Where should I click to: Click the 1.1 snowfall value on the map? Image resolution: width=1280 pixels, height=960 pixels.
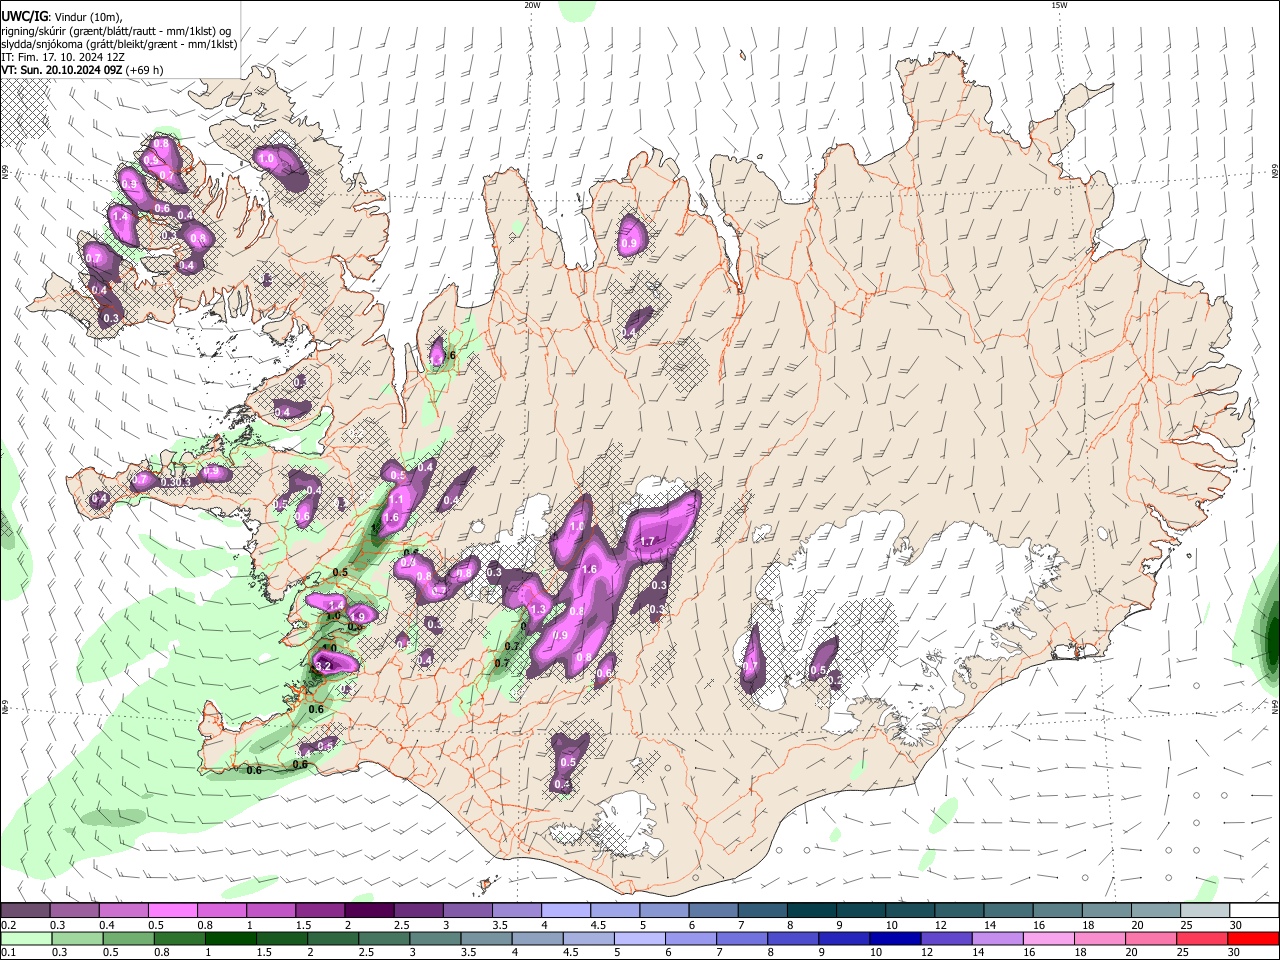[395, 500]
